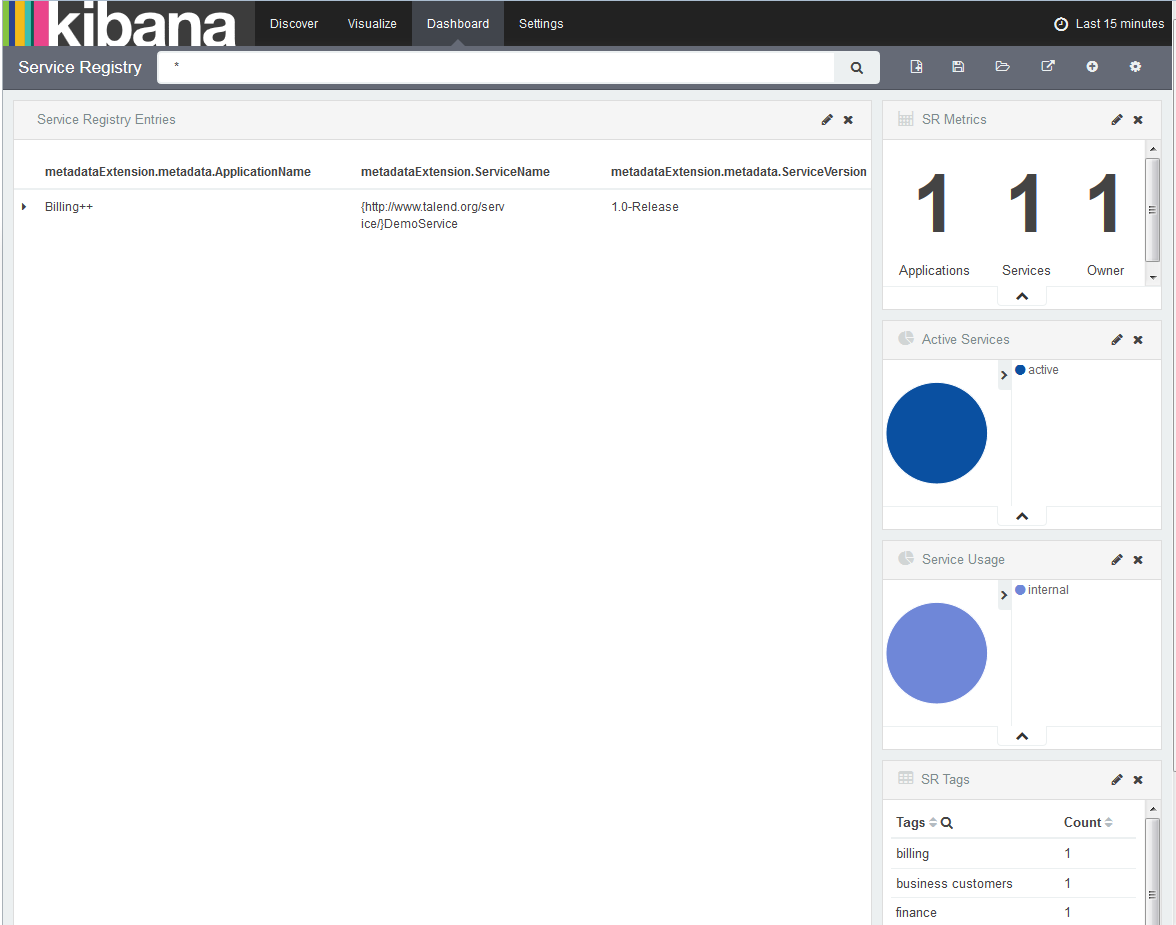Click the dark blue Active Services pie

[936, 433]
